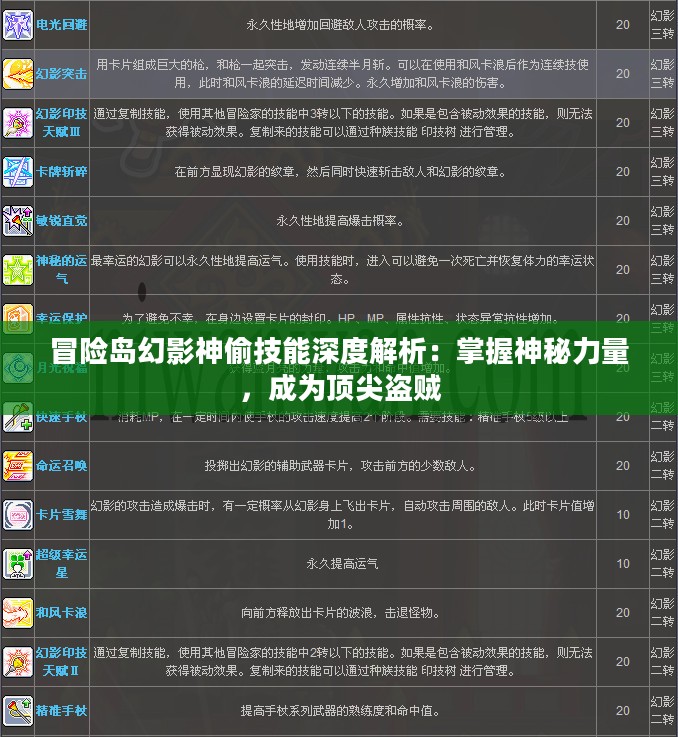Click the 敏锐直觉 skill icon

(18, 220)
